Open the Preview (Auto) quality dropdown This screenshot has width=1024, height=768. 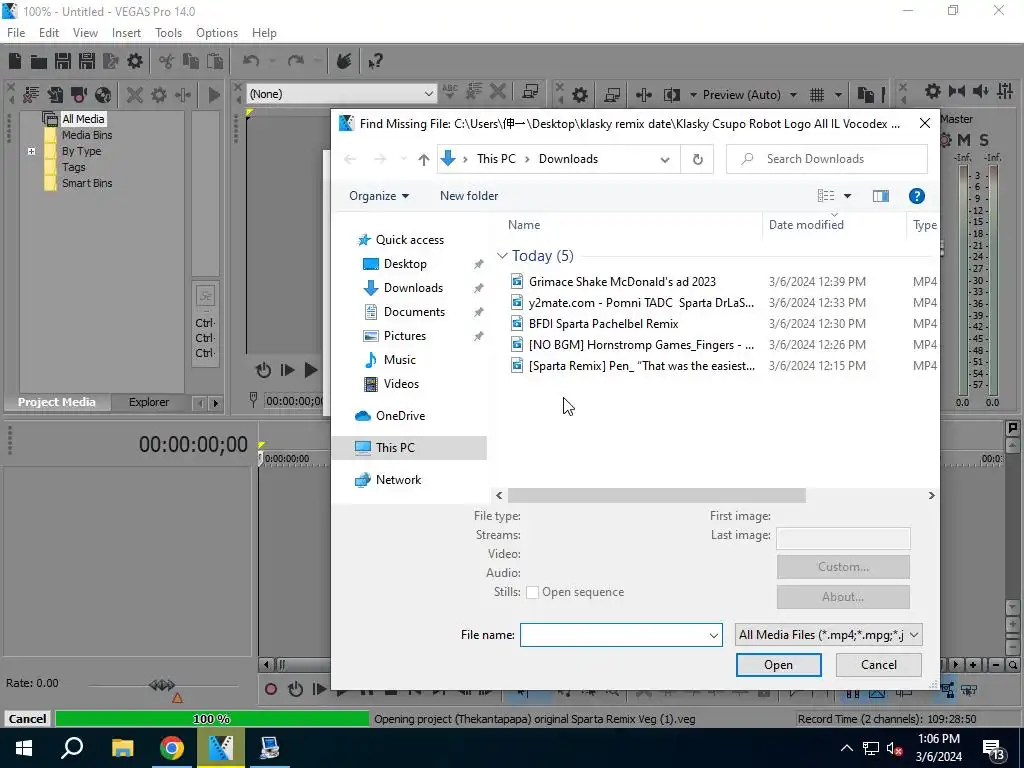(793, 95)
